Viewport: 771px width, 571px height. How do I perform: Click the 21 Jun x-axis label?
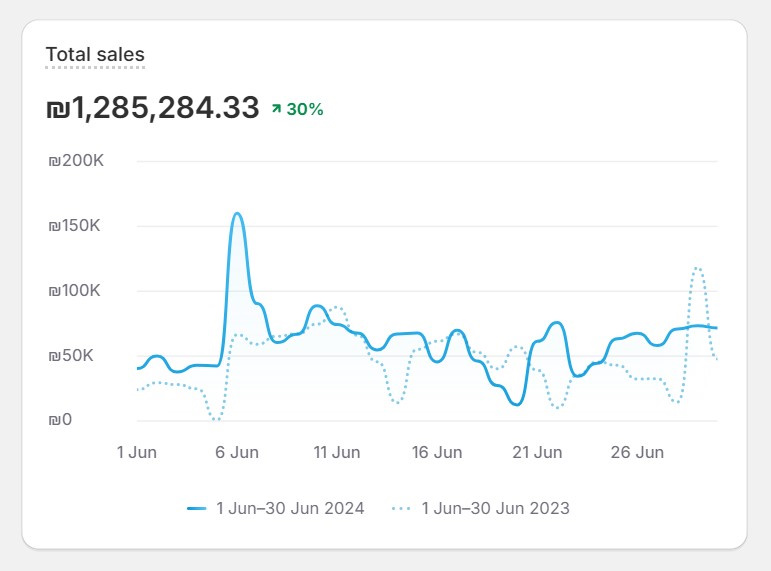(537, 452)
